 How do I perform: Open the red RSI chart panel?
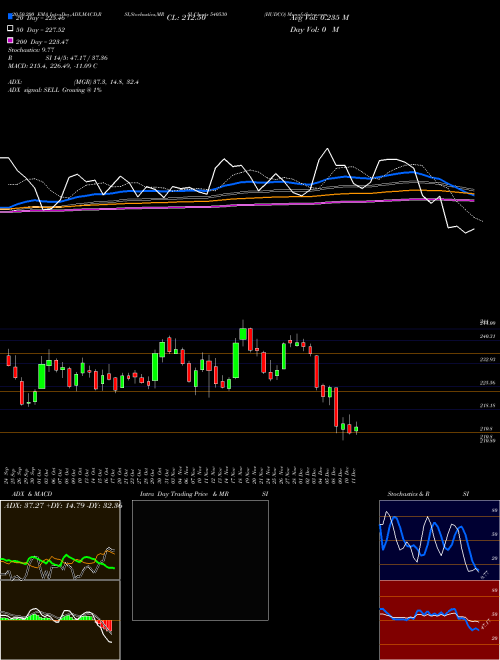point(439,620)
